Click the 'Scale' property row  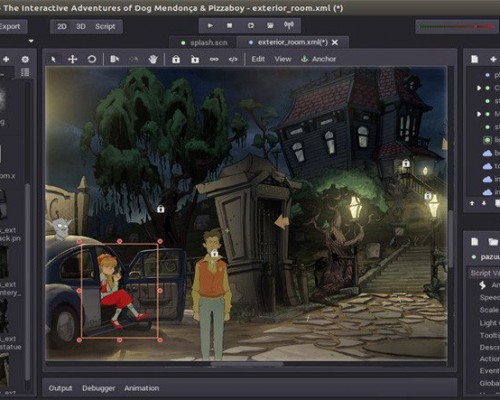[x=489, y=310]
